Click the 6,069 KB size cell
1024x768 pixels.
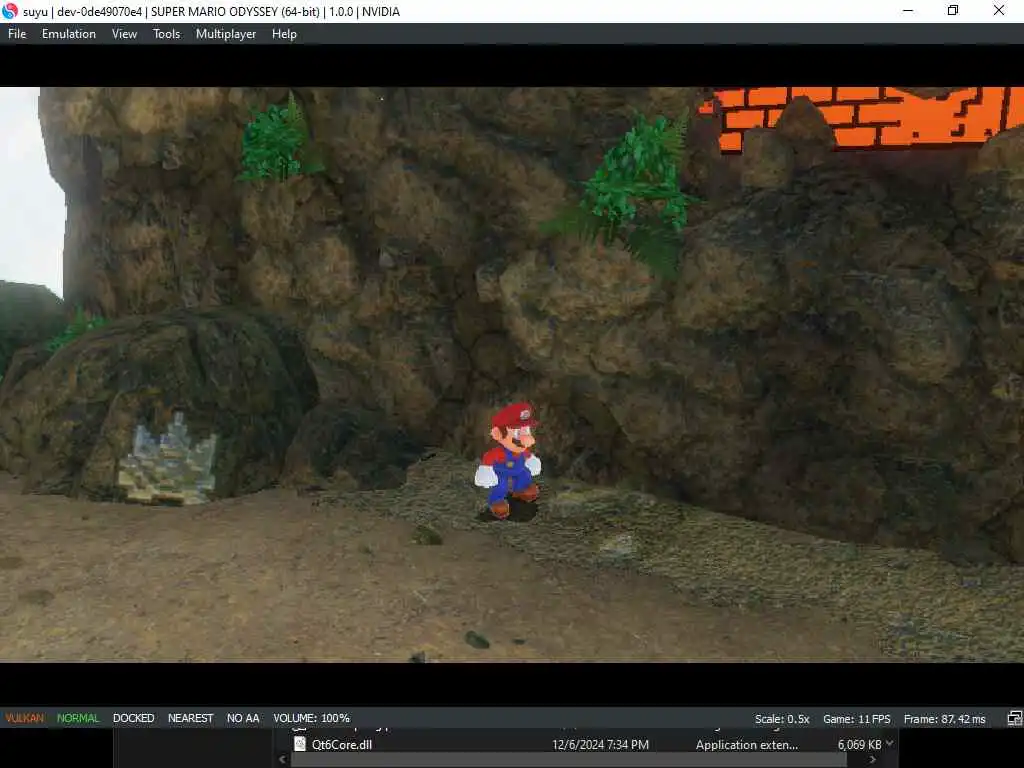[x=859, y=744]
